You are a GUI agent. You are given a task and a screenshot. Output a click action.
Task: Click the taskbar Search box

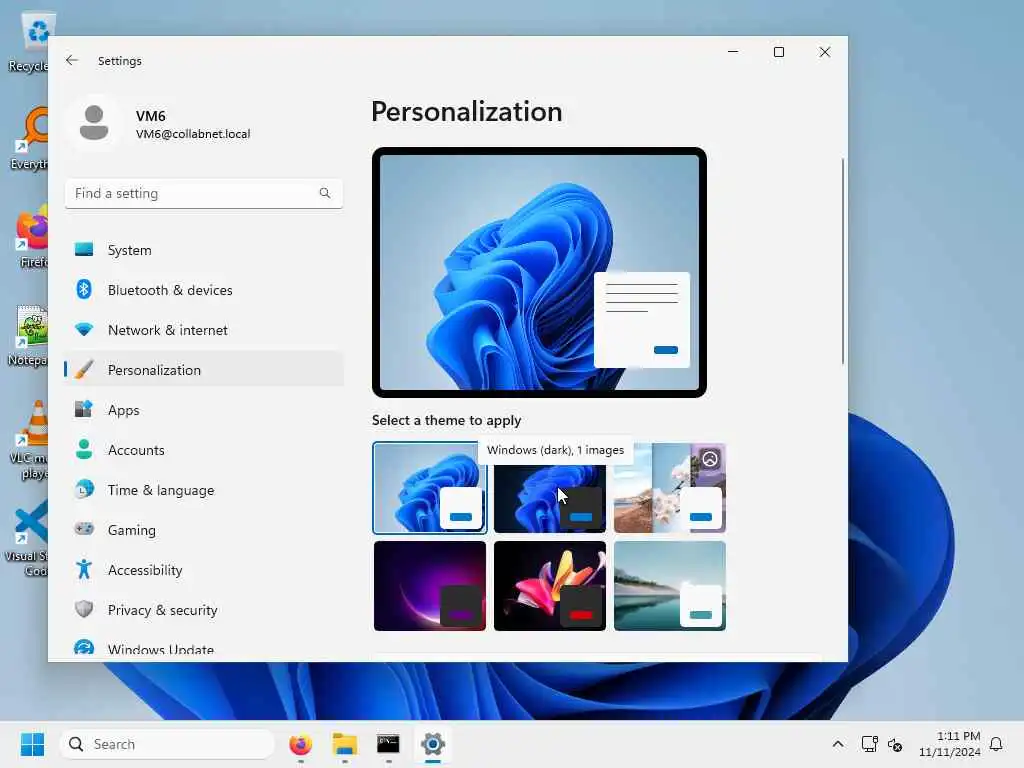coord(167,744)
